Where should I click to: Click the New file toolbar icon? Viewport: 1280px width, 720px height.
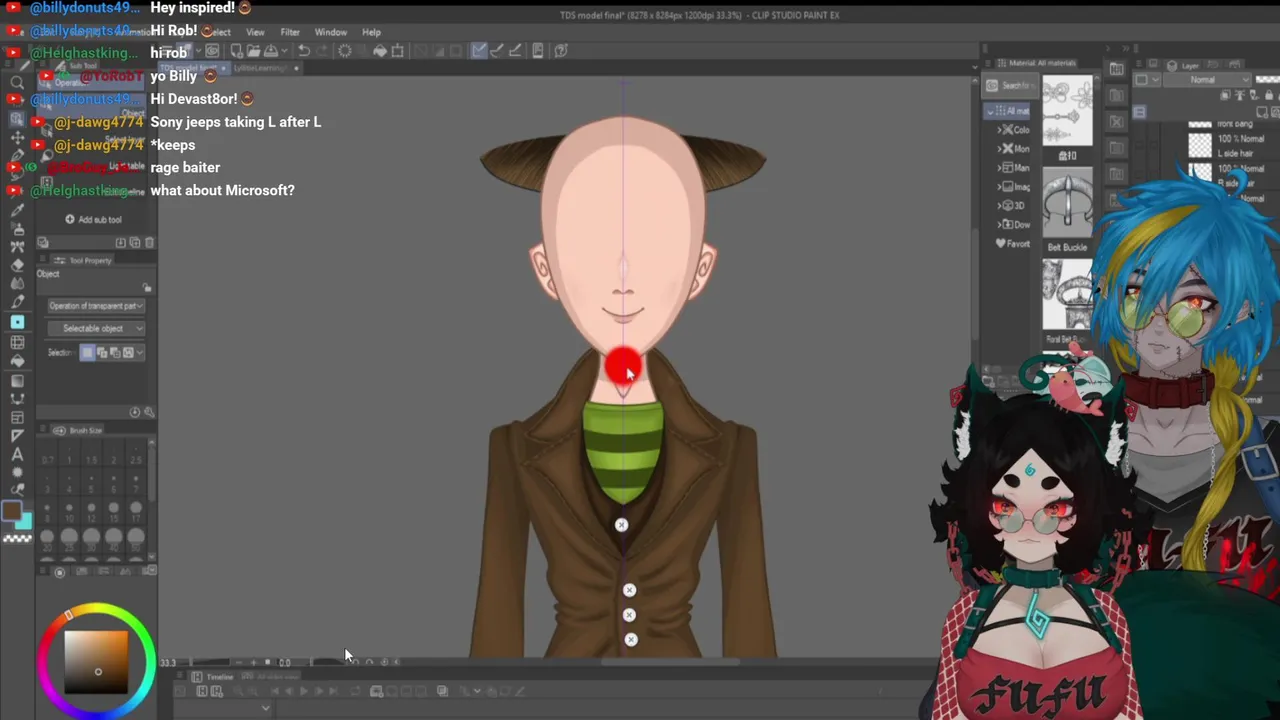click(236, 51)
